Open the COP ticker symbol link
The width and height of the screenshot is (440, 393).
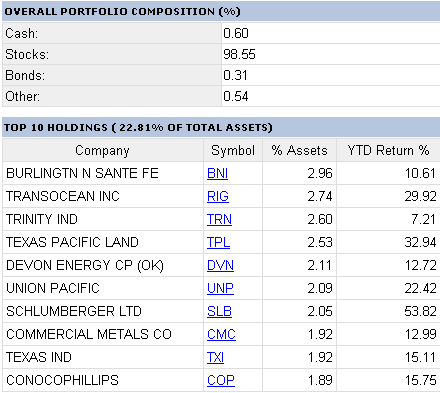[x=221, y=380]
